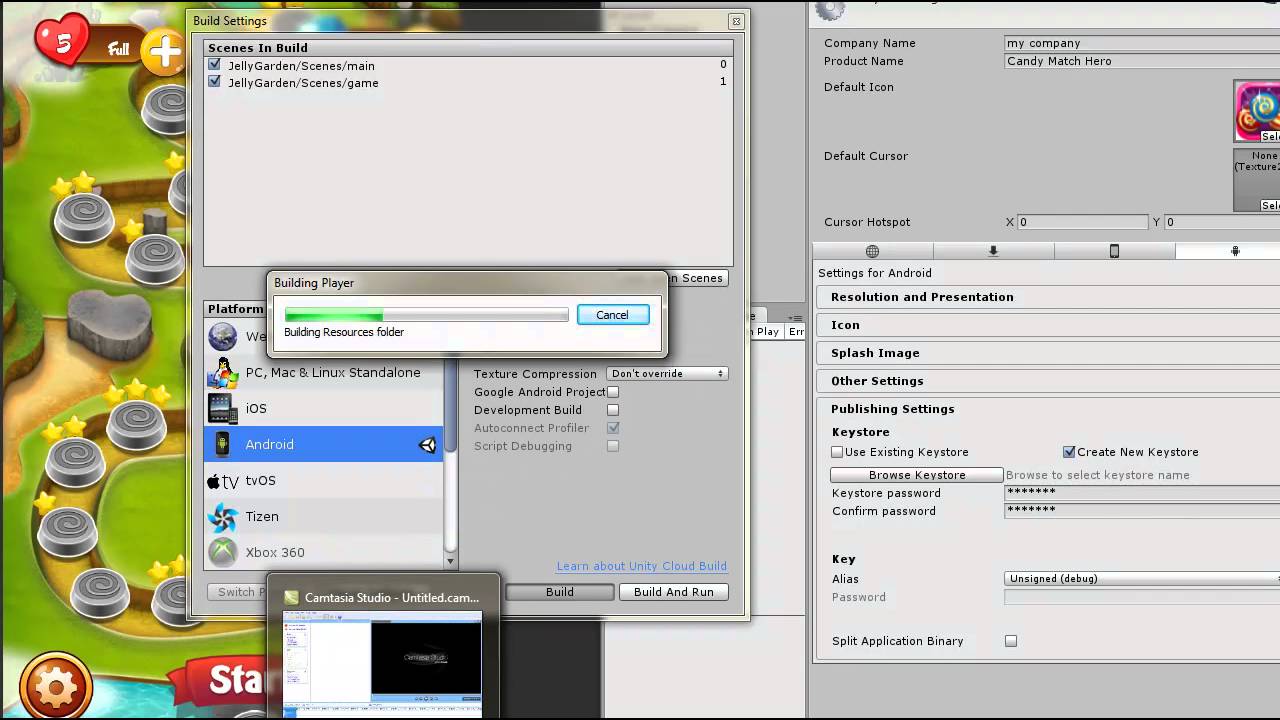Switch to standalone download-arrow settings tab

point(993,251)
